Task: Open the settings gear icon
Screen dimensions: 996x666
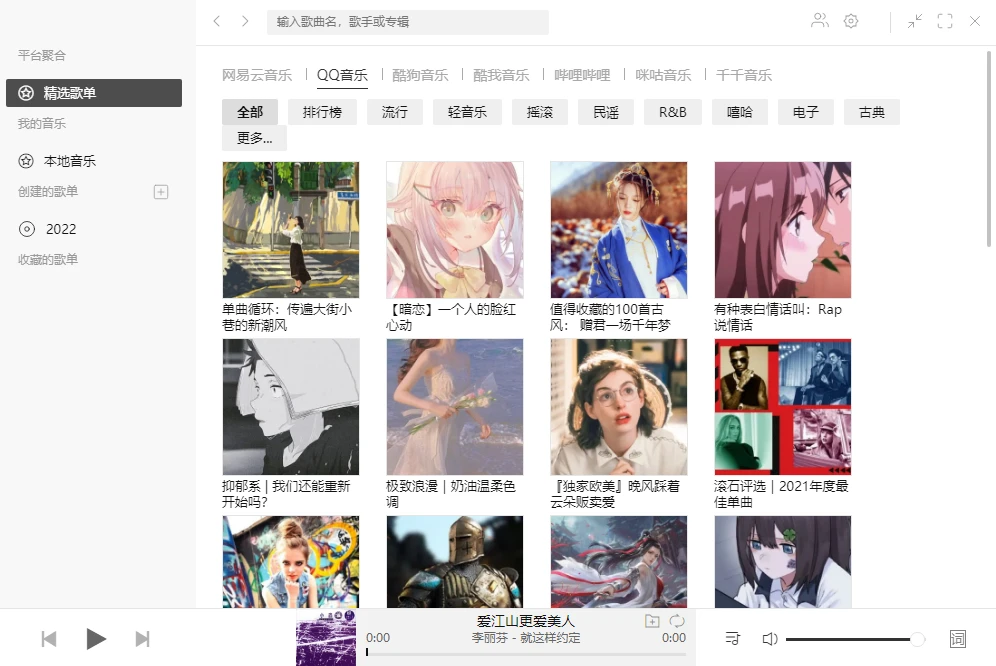Action: point(851,21)
